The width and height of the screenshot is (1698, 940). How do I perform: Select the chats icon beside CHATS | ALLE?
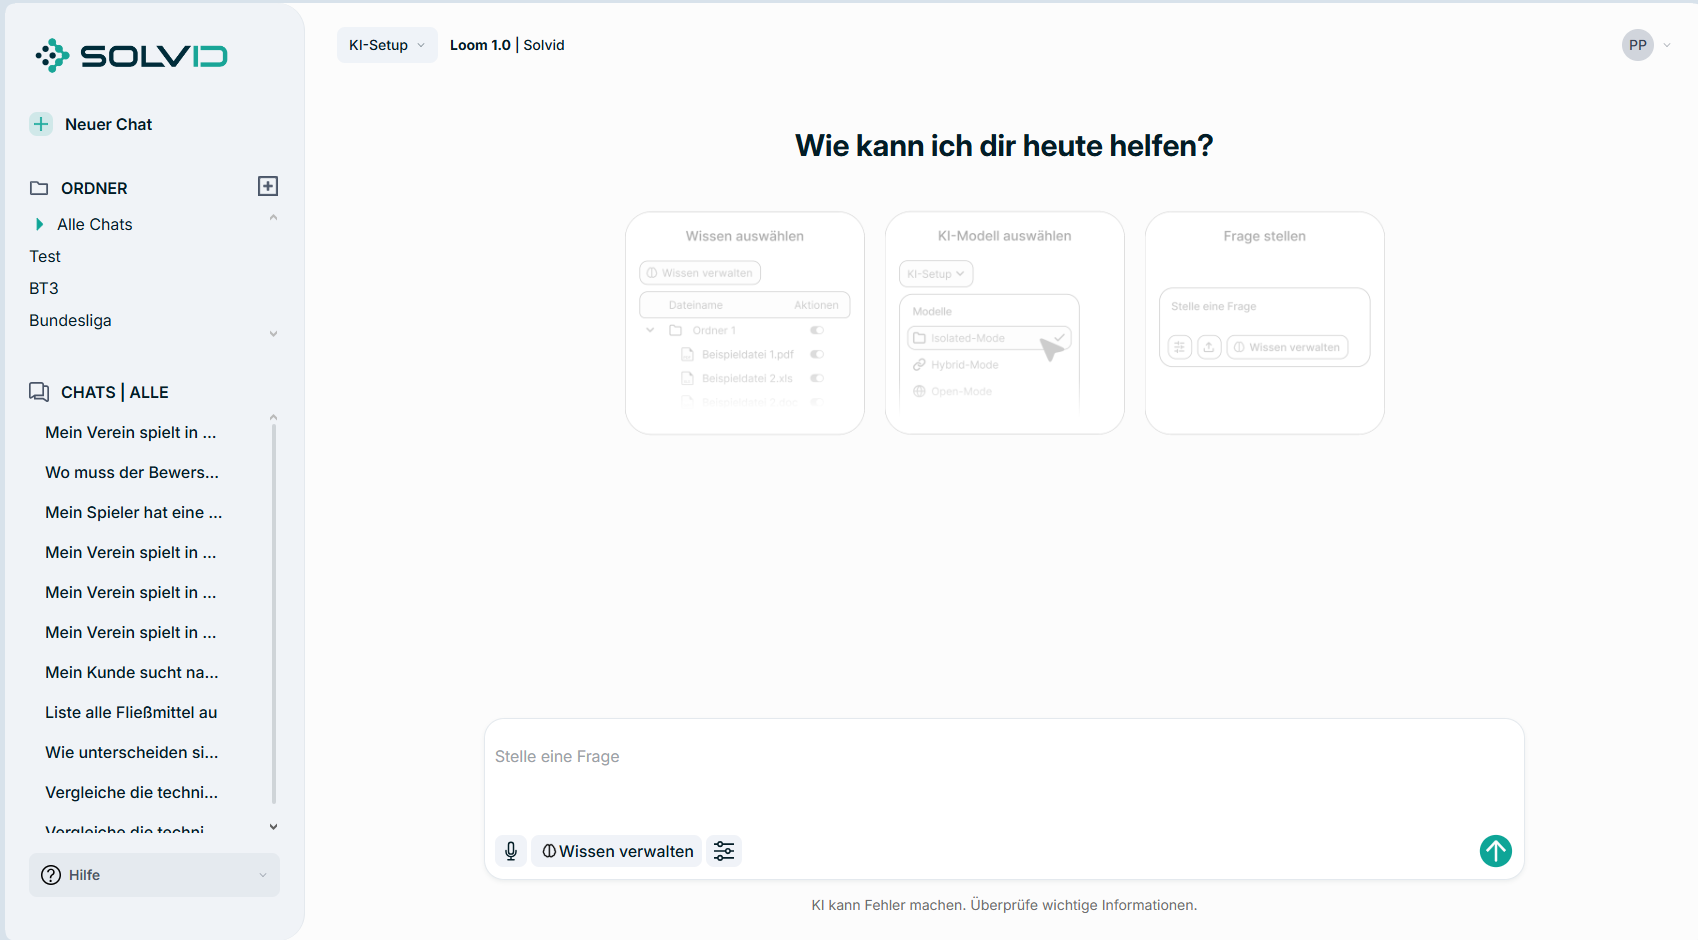point(39,391)
